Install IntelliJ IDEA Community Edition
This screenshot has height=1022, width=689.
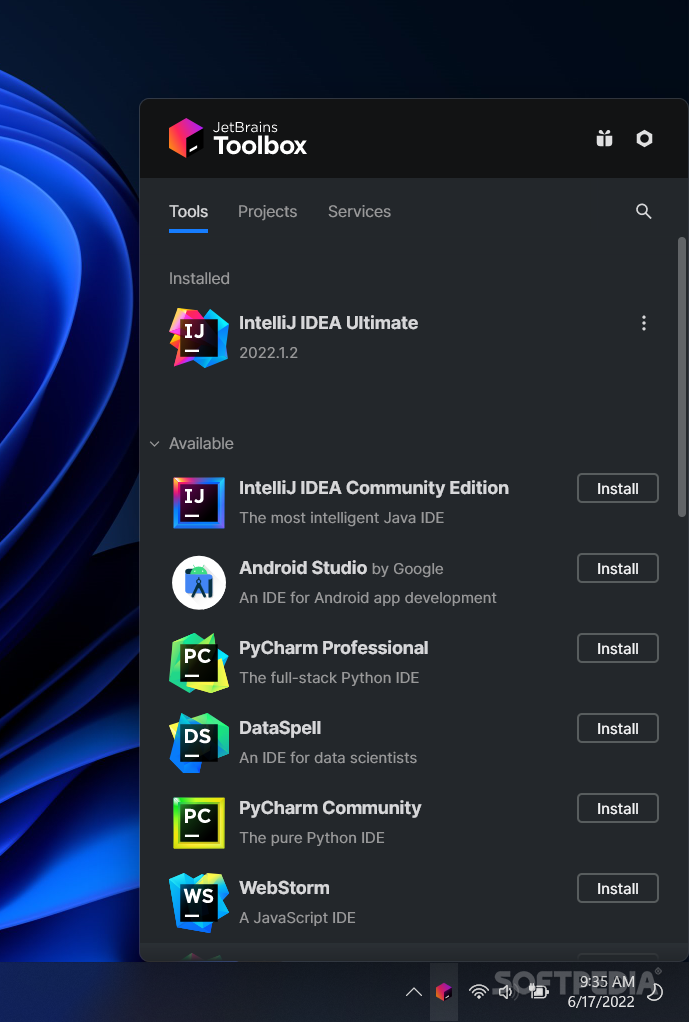coord(618,488)
